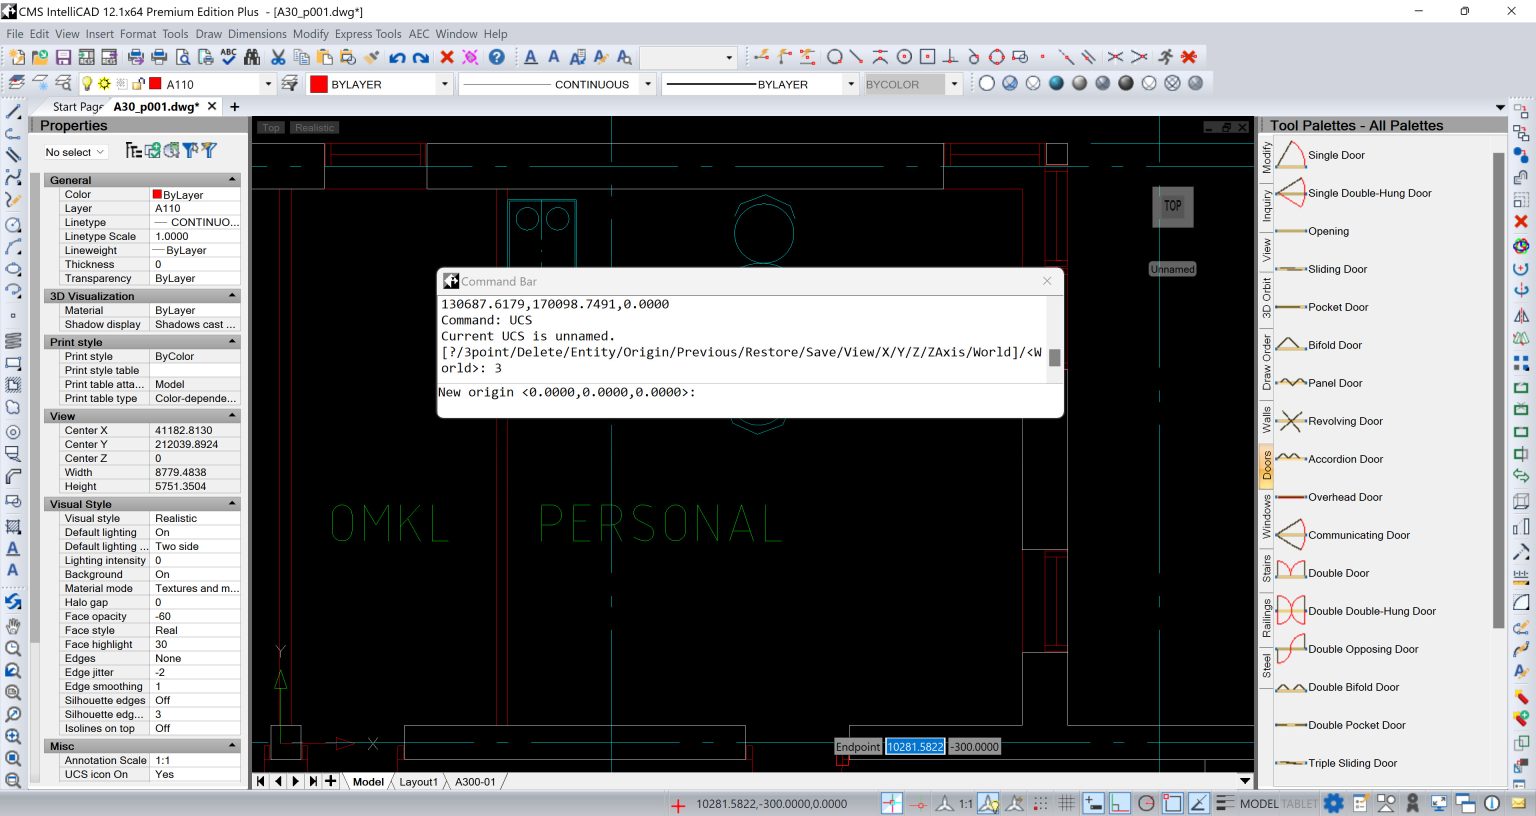Click the Save file icon
1536x816 pixels.
[63, 58]
